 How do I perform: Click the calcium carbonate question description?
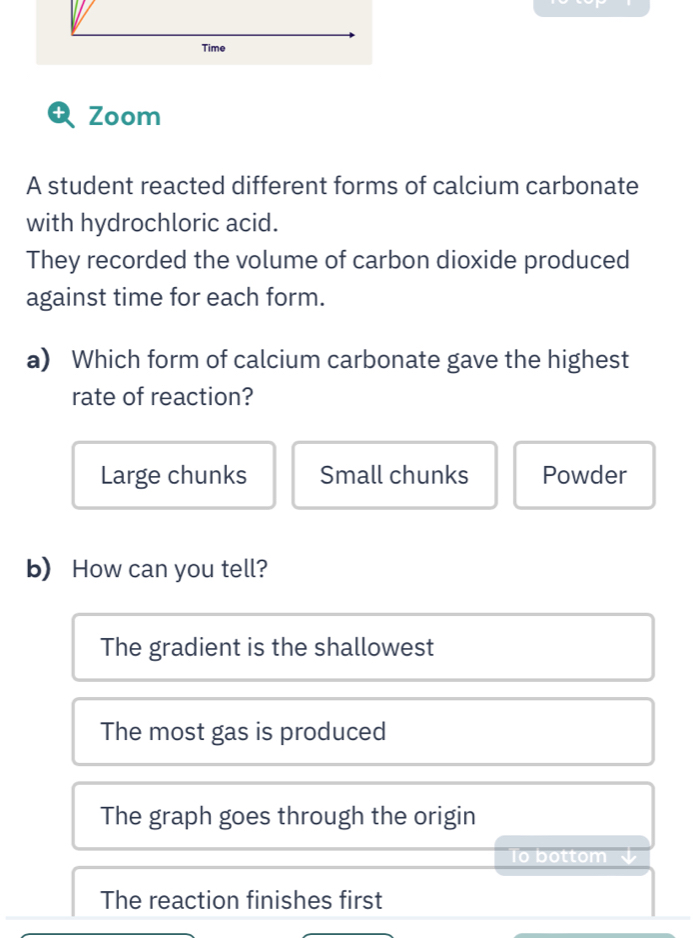pyautogui.click(x=332, y=241)
